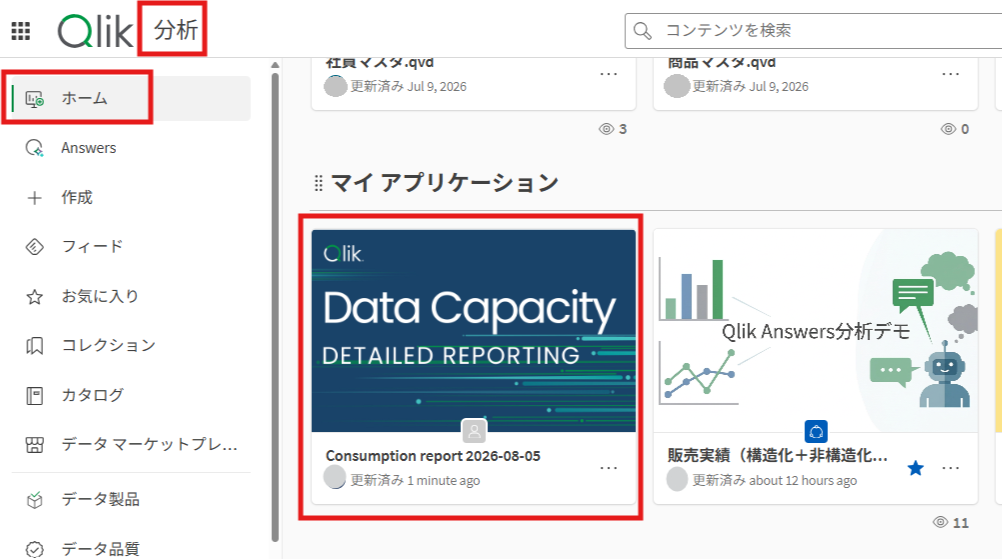This screenshot has height=559, width=1002.
Task: Open more options for 販売実績 card
Action: point(950,468)
